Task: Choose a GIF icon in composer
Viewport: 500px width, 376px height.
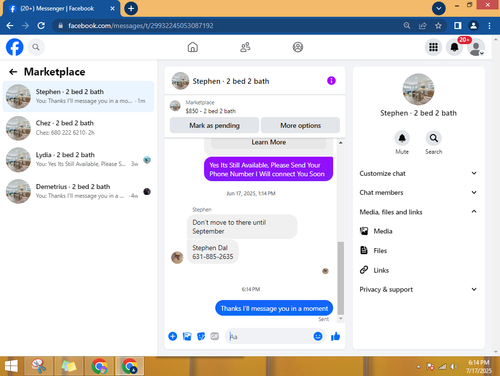Action: tap(215, 336)
